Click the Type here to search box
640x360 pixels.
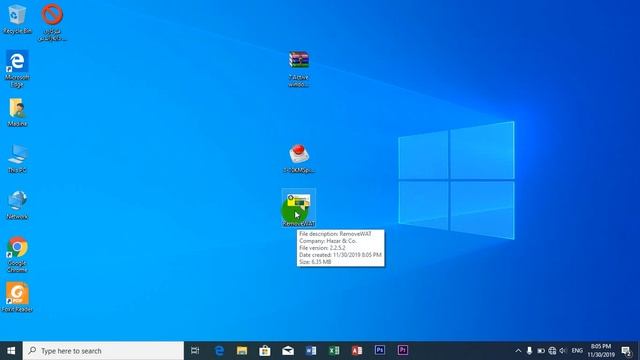click(103, 351)
